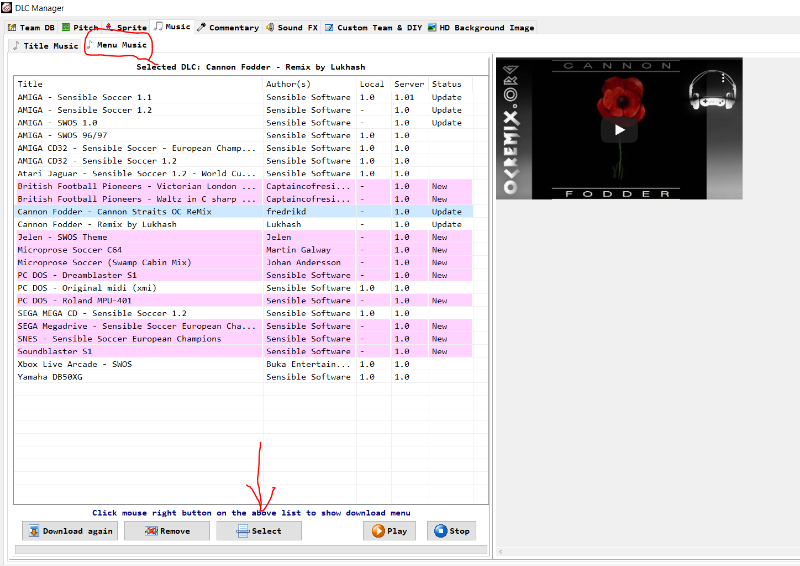Viewport: 800px width, 566px height.
Task: Click the Cannon Fodder poppy cover image
Action: point(619,129)
